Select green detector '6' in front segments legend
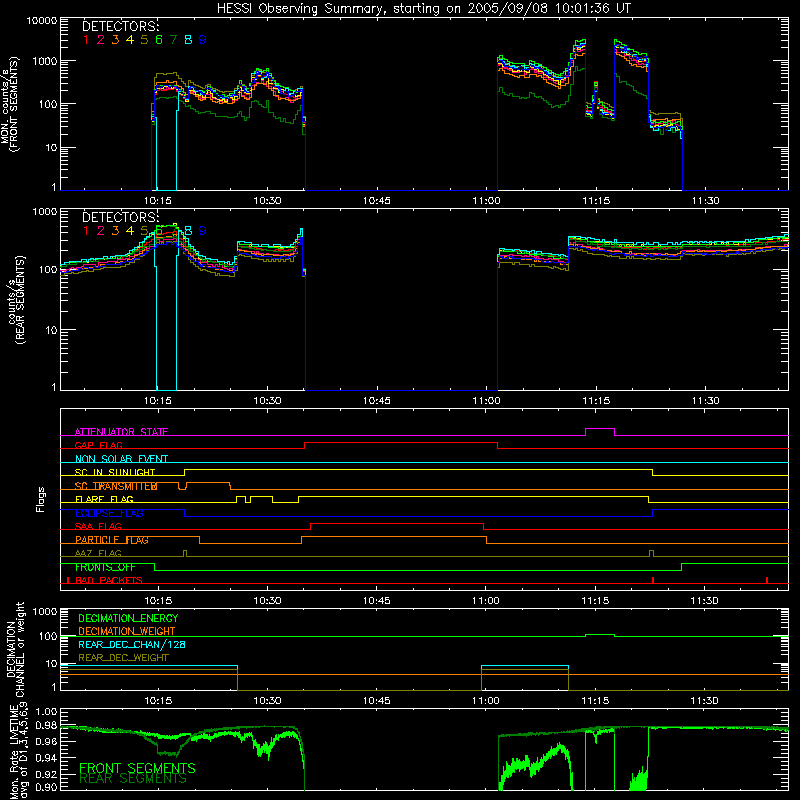Image resolution: width=800 pixels, height=800 pixels. (x=159, y=40)
